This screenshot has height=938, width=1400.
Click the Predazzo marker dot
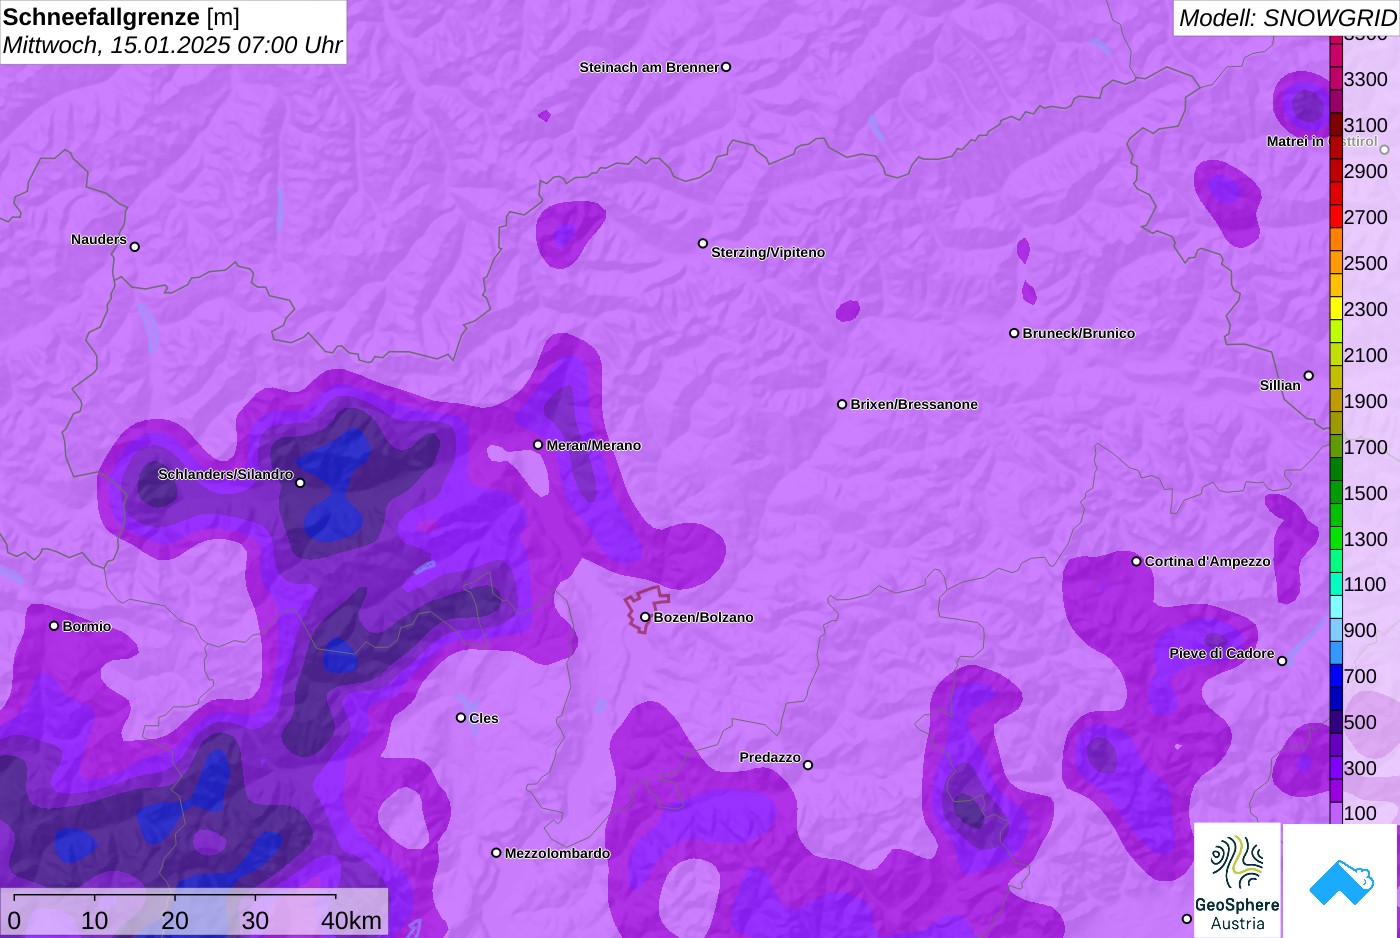808,765
